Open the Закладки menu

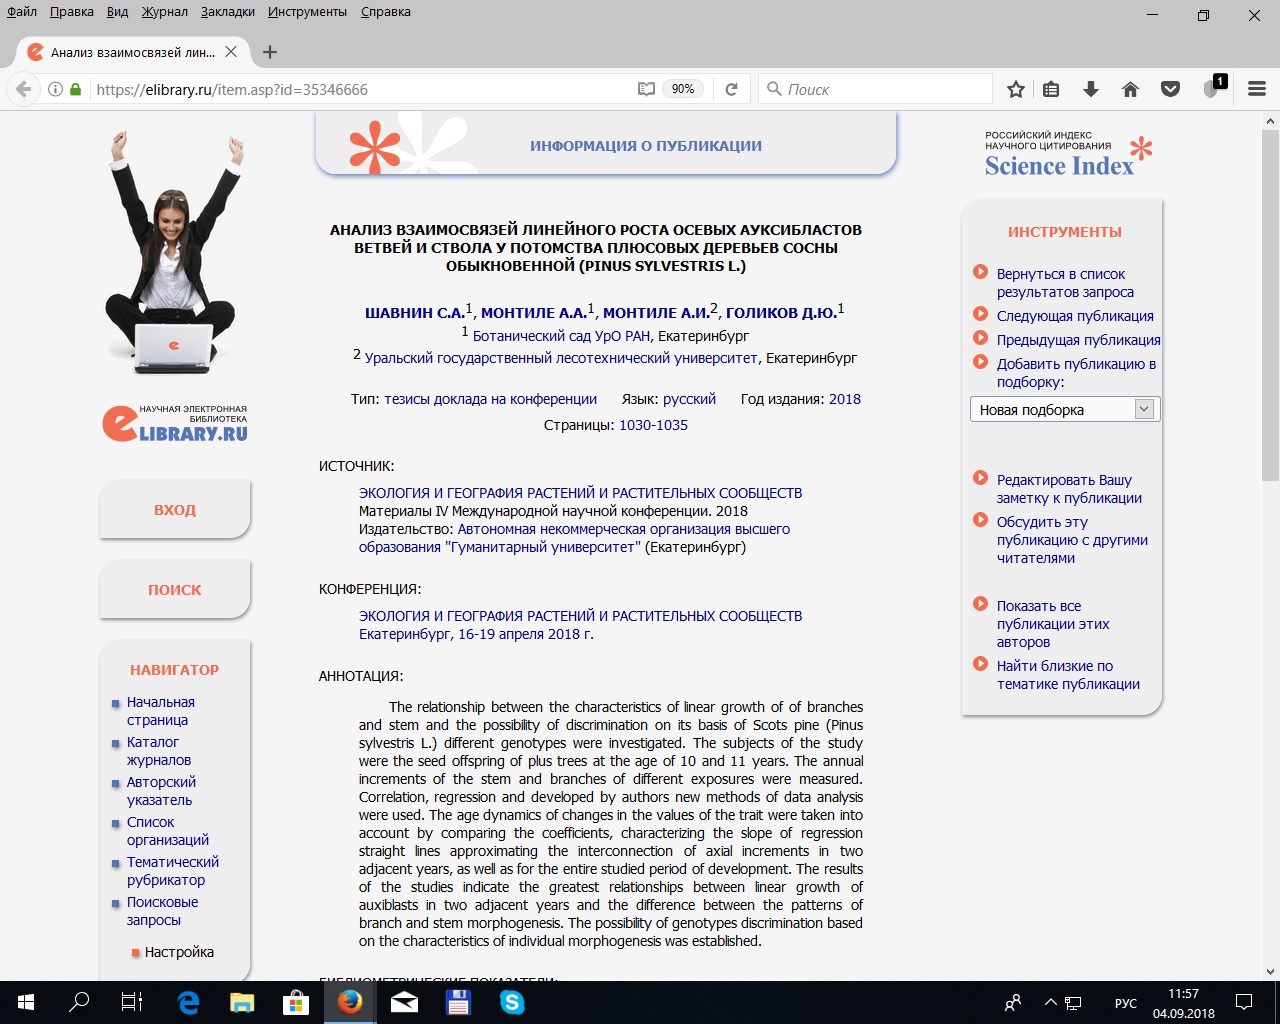pos(227,12)
